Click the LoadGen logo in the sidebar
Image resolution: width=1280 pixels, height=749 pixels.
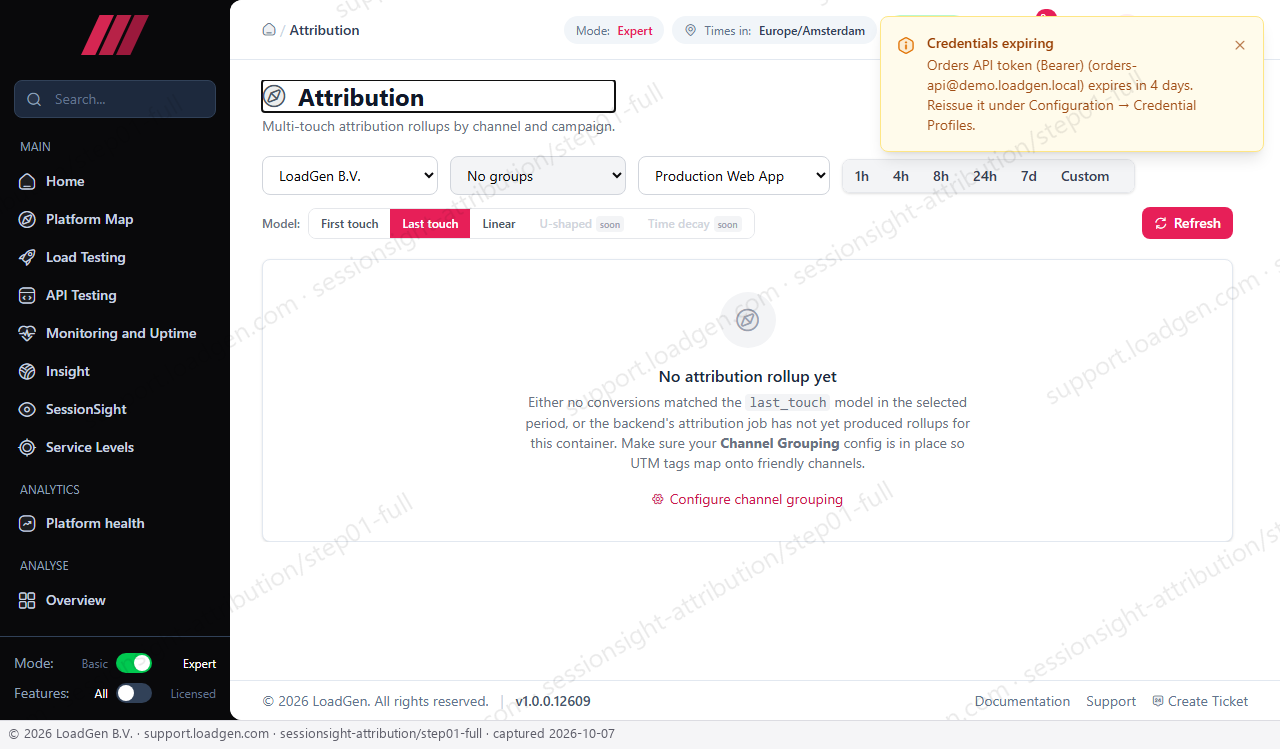click(115, 35)
